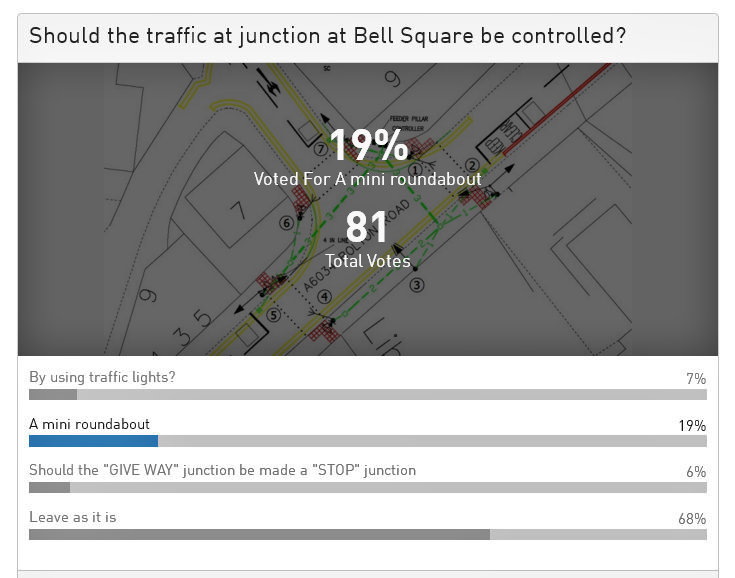
Task: Click circled marker 3 on the junction map
Action: coord(418,284)
